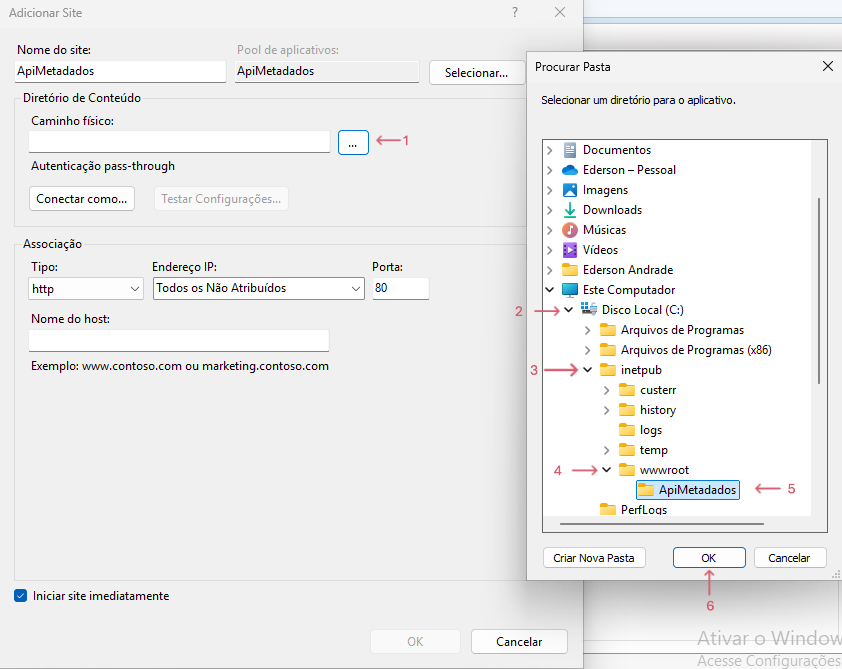Click the Caminho físico text field

click(179, 142)
